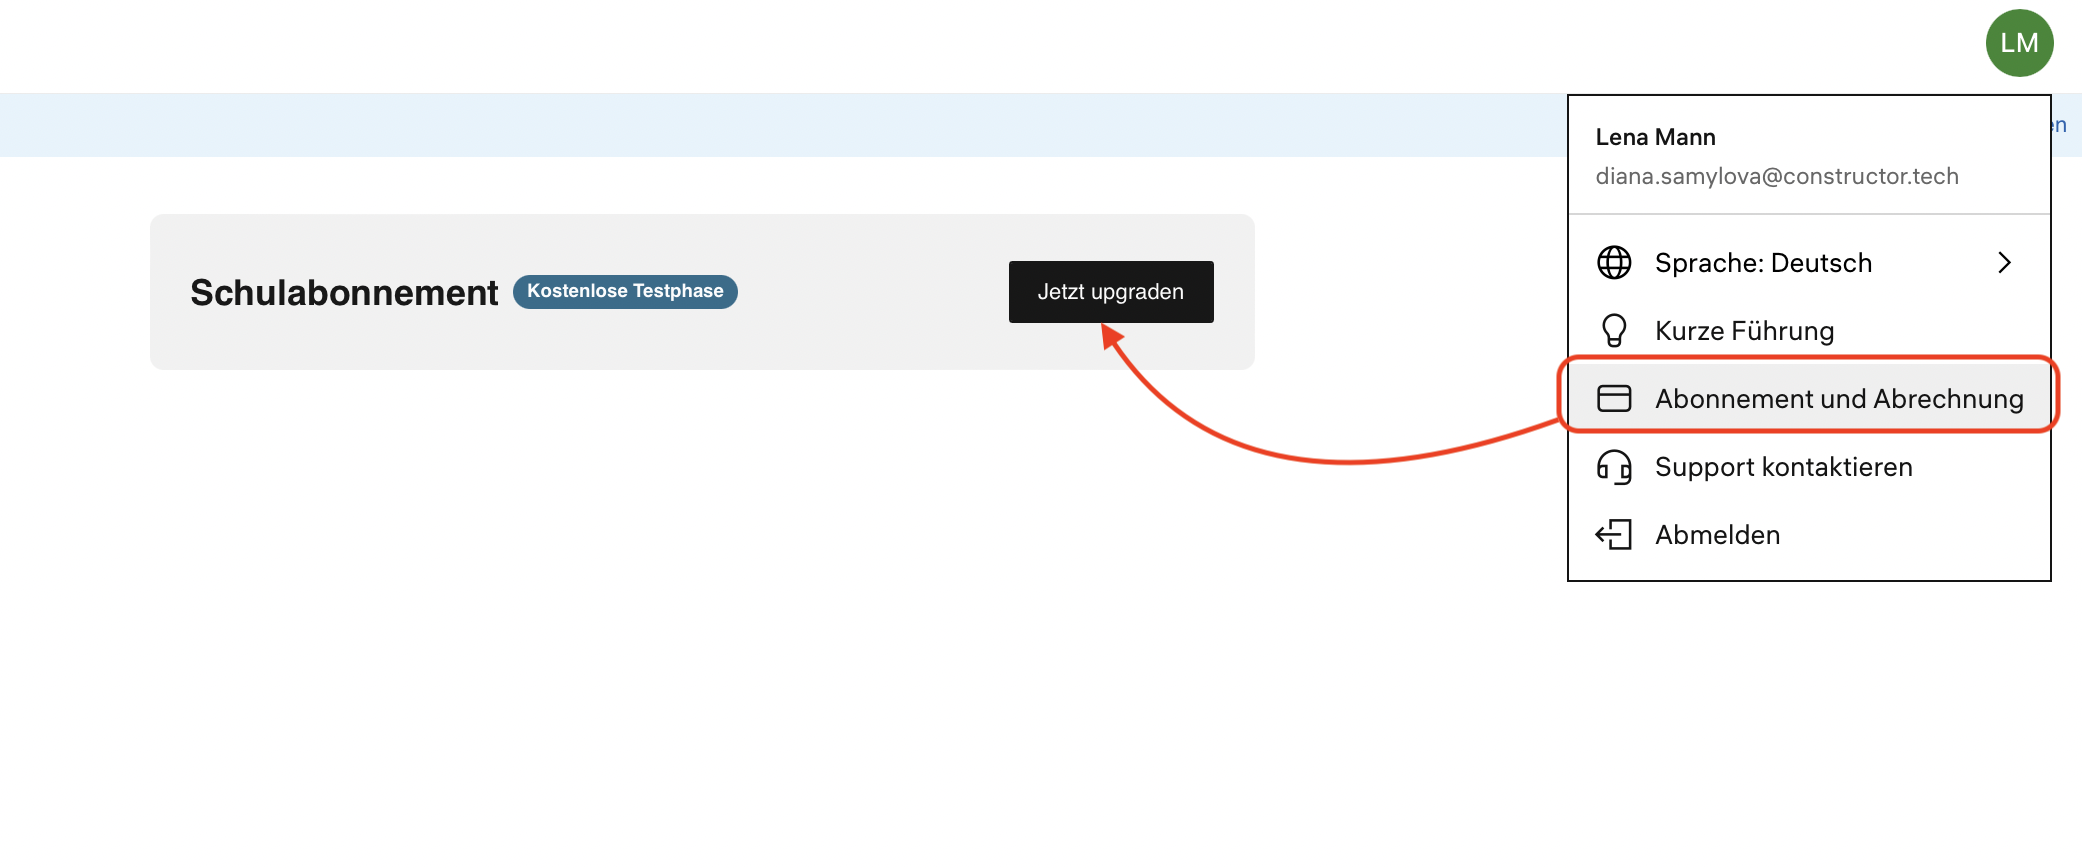Click the headset support icon
Screen dimensions: 2082x868
pyautogui.click(x=1613, y=467)
